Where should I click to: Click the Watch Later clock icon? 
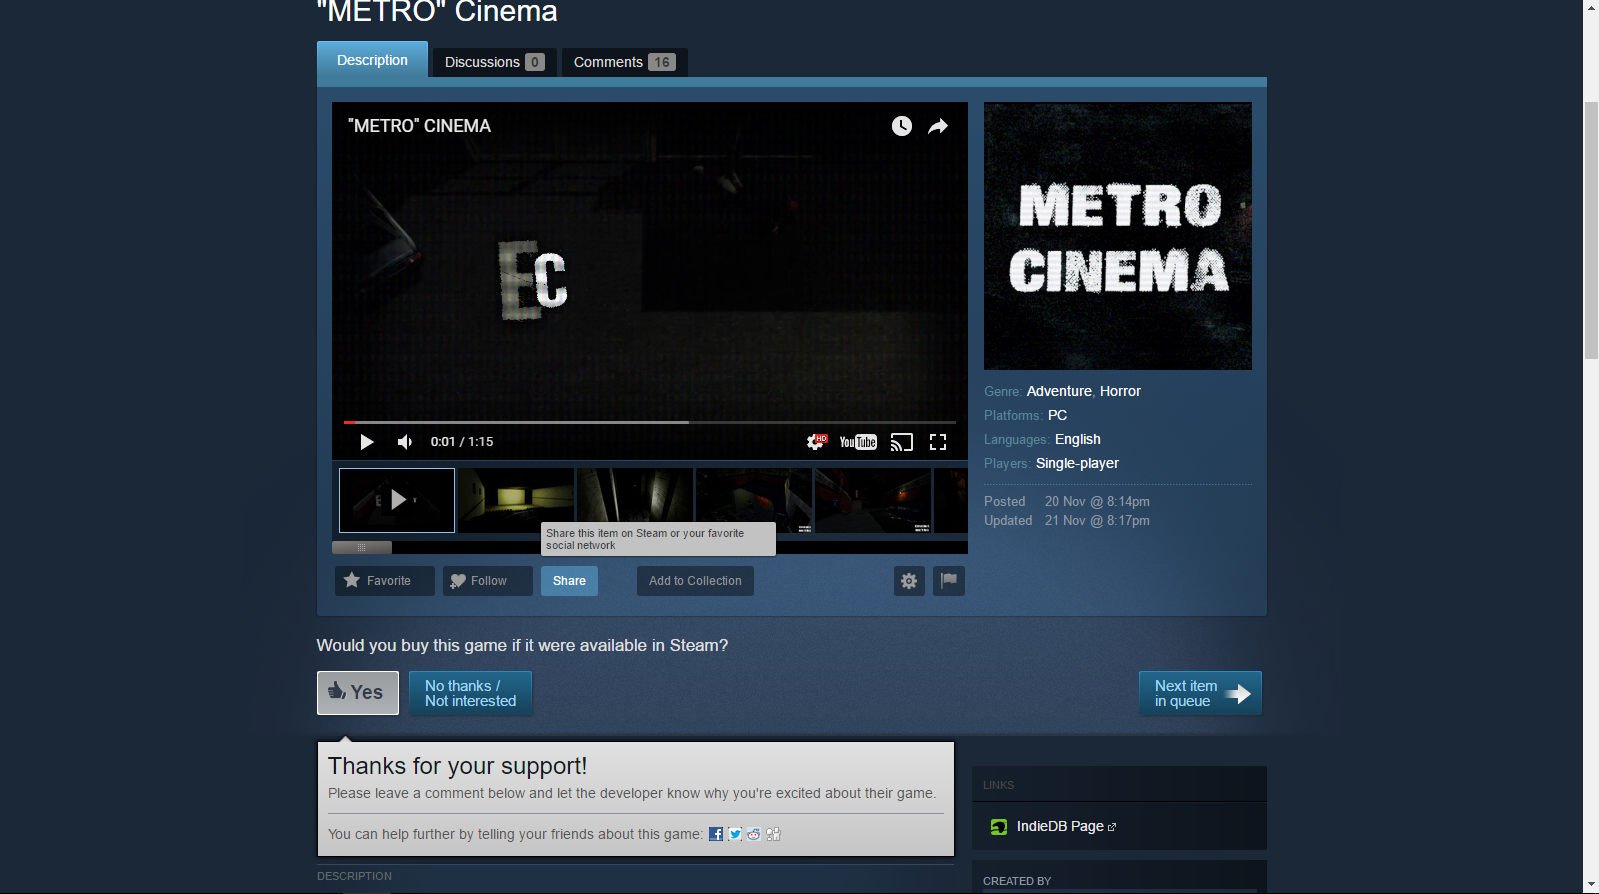click(x=902, y=126)
